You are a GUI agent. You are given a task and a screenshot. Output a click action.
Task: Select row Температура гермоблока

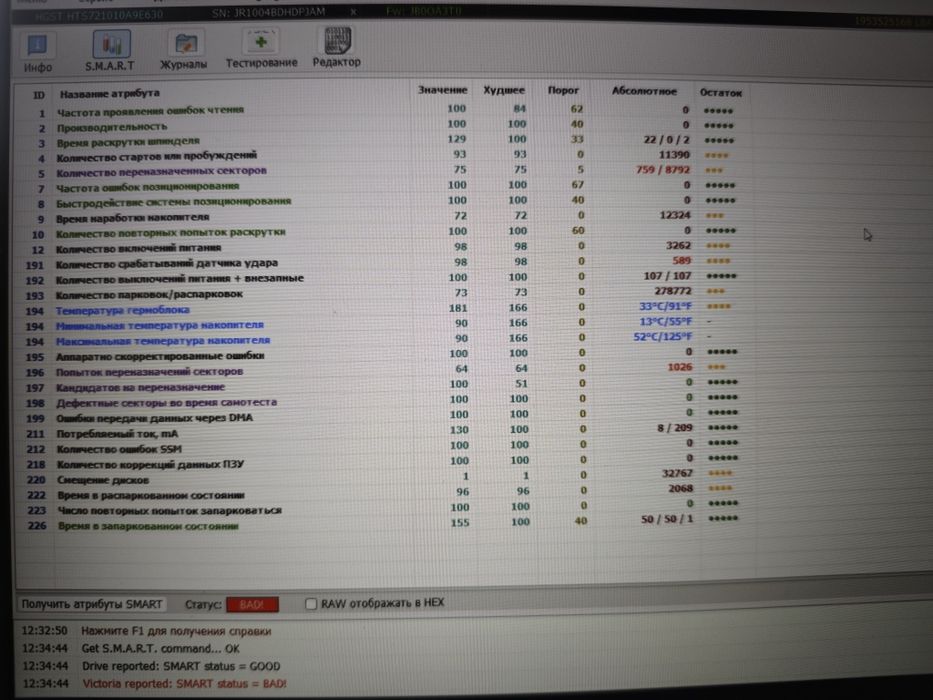(x=384, y=309)
